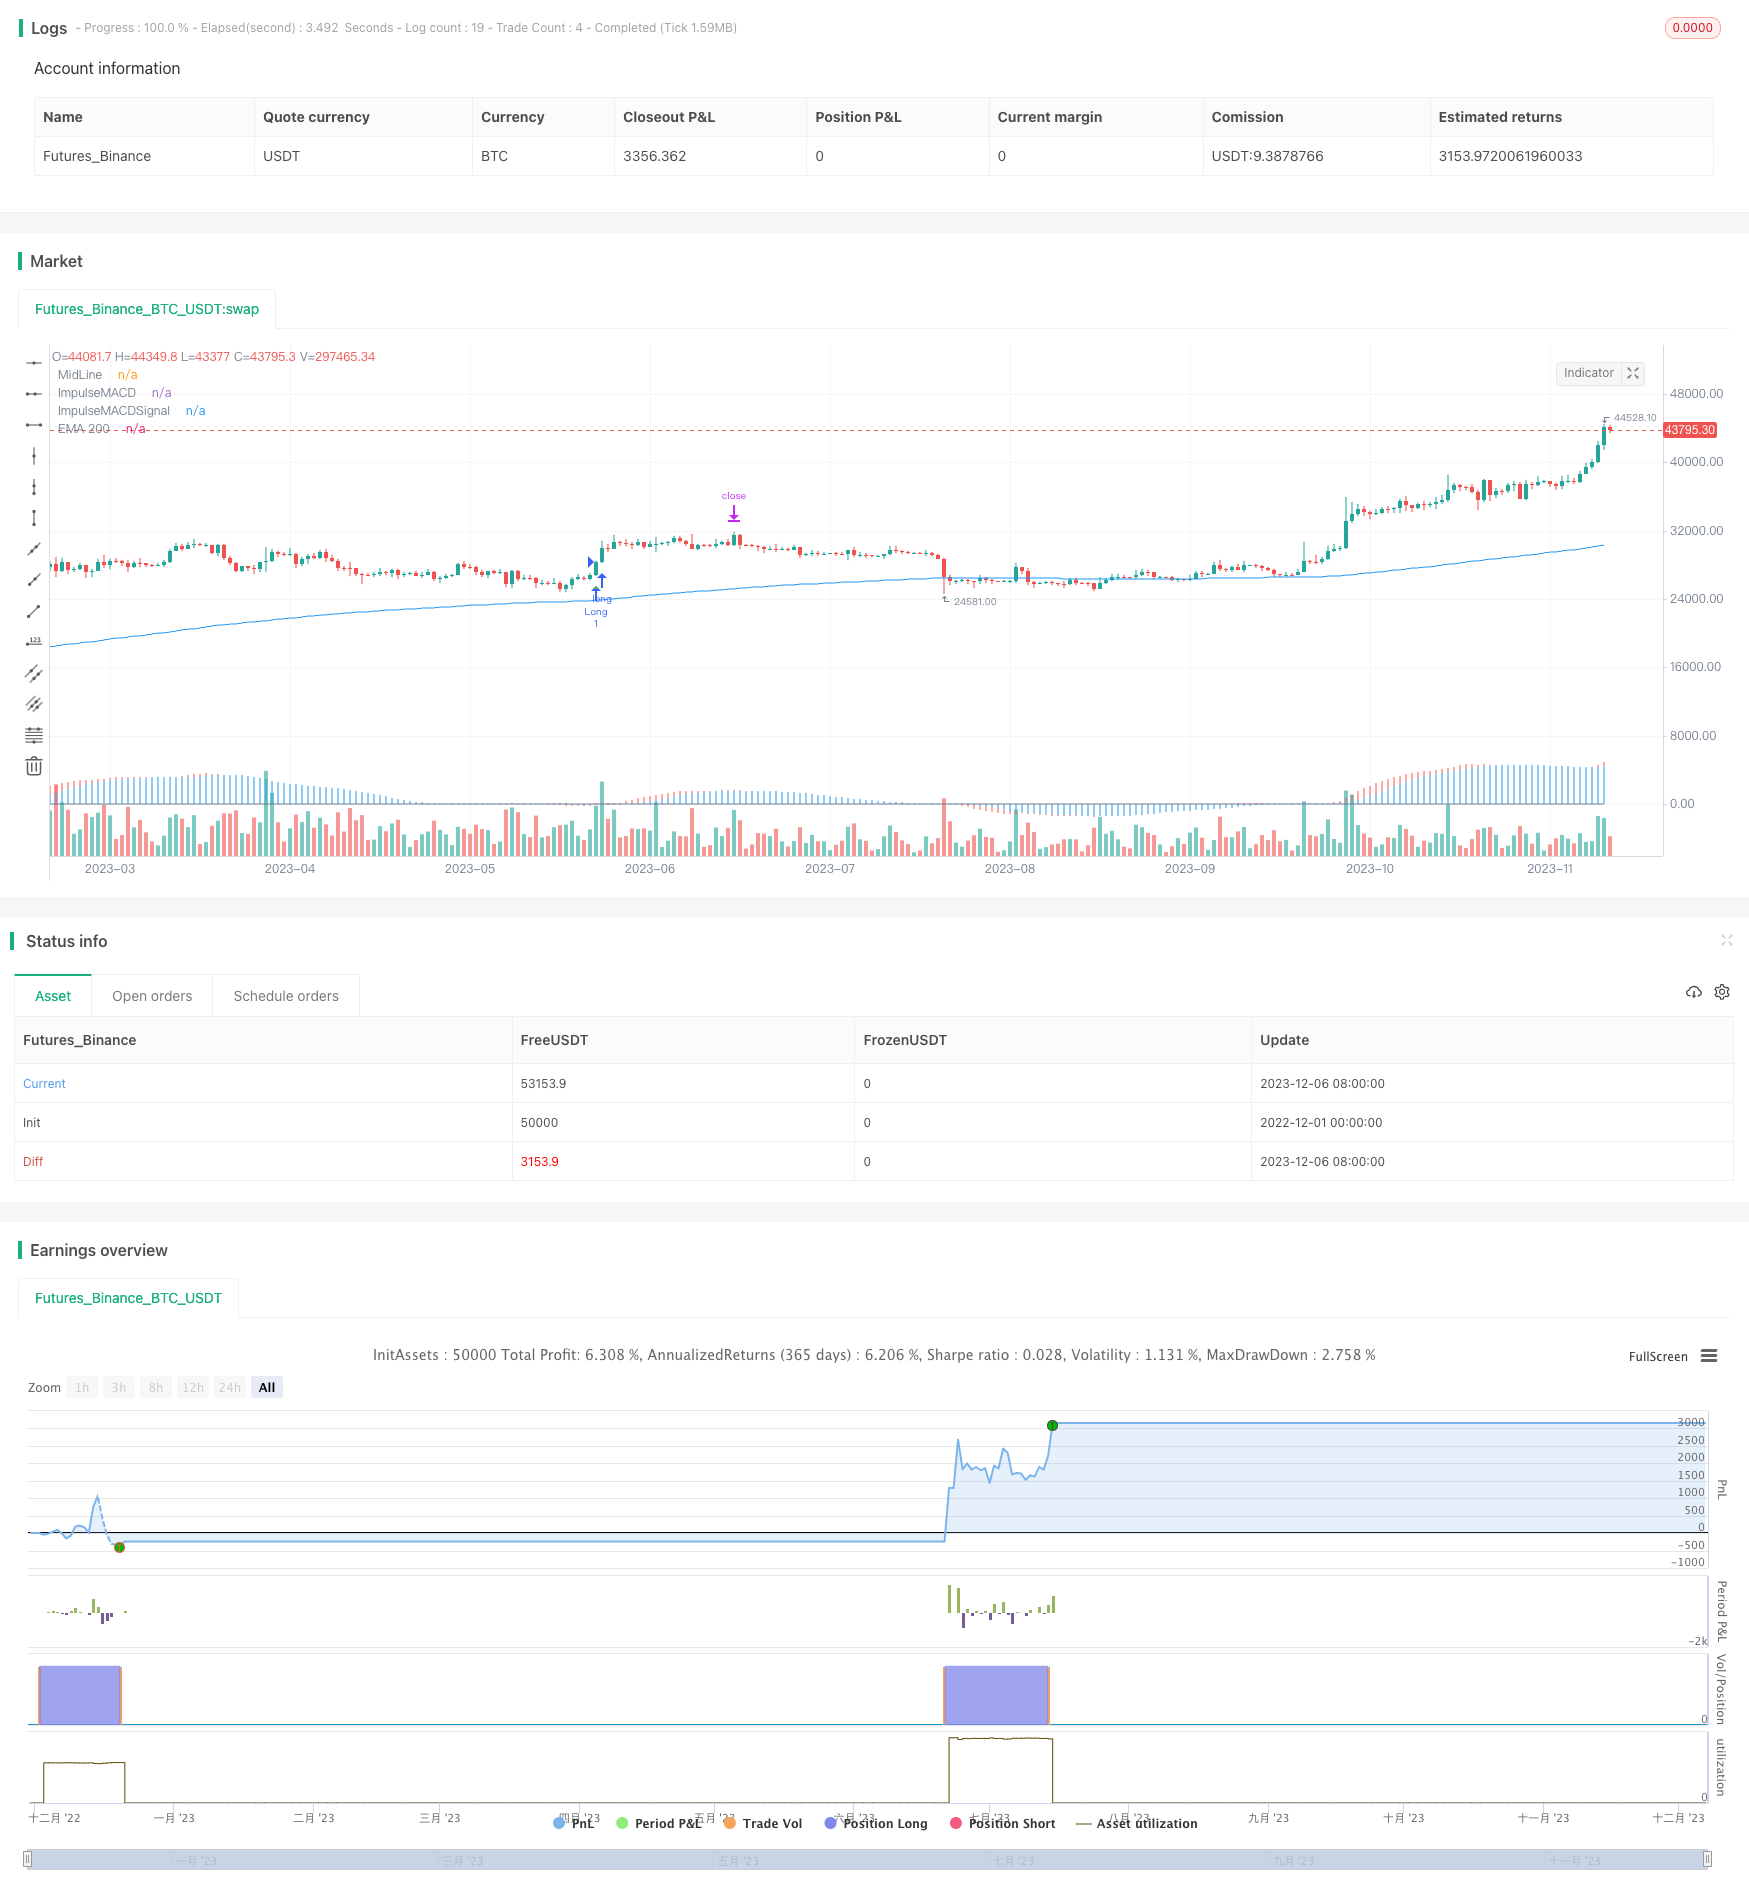Click the cloud download icon in Status info
1749x1898 pixels.
pos(1694,992)
